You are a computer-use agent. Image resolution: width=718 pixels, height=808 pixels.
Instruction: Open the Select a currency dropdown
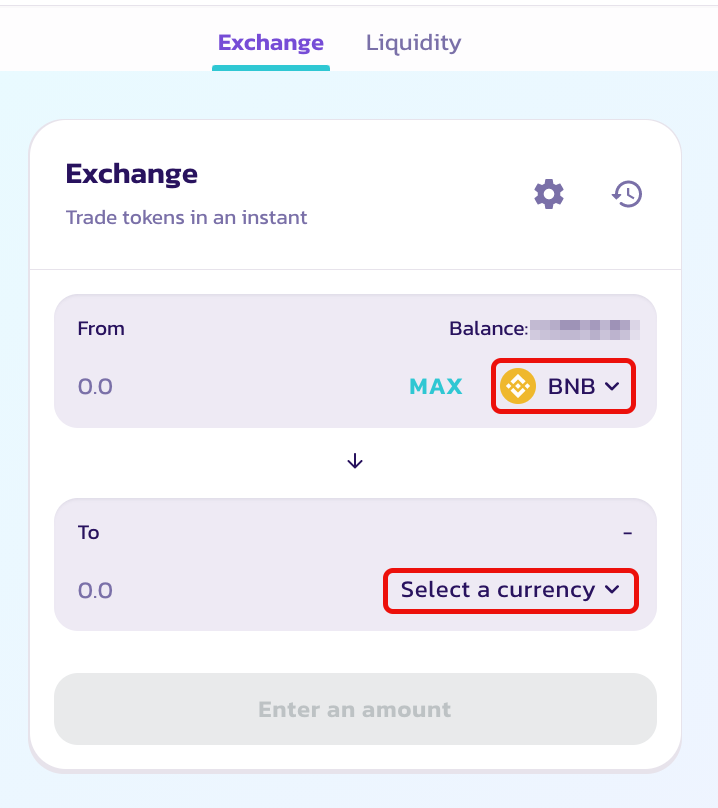pos(511,591)
